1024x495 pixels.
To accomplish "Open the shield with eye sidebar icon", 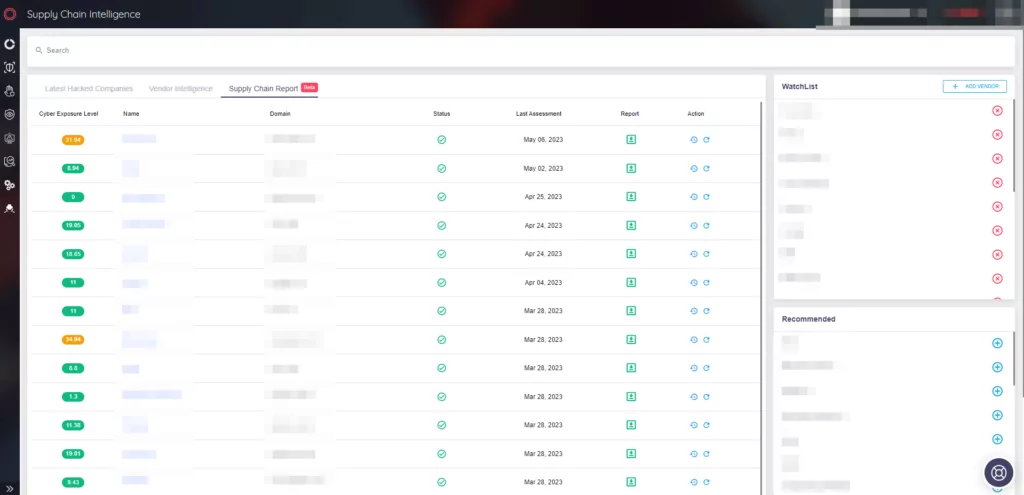I will [x=9, y=114].
